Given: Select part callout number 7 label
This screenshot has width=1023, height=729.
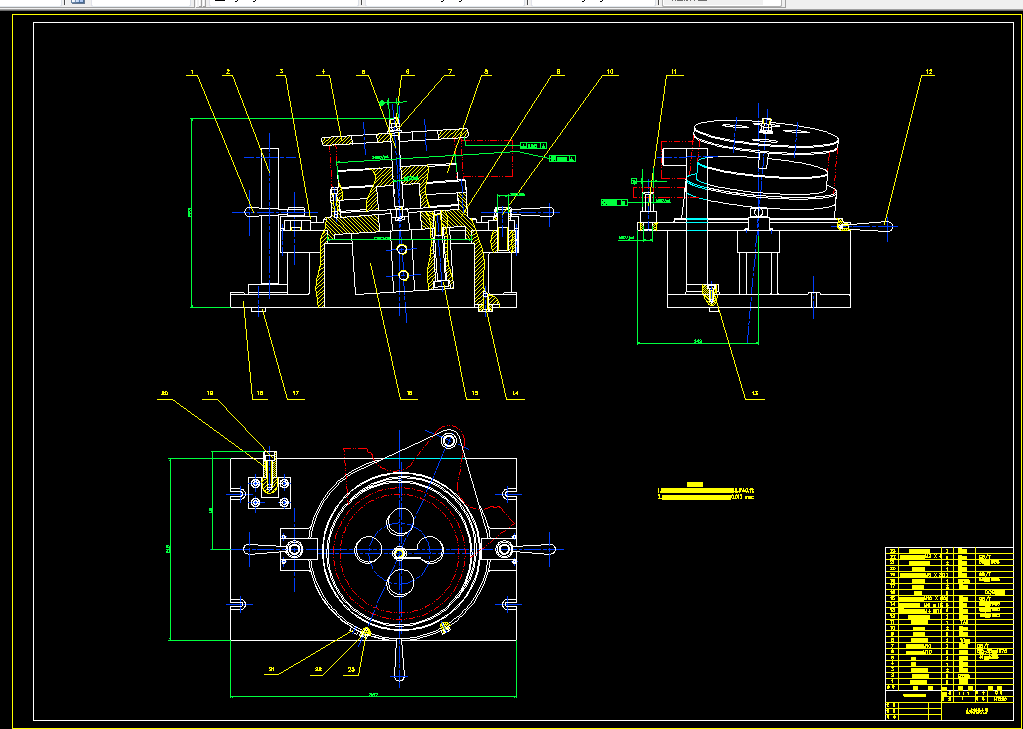Looking at the screenshot, I should (x=450, y=71).
